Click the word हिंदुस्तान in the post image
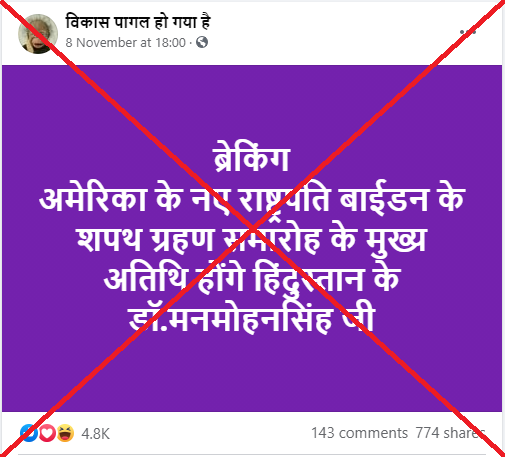This screenshot has height=457, width=505. 309,279
